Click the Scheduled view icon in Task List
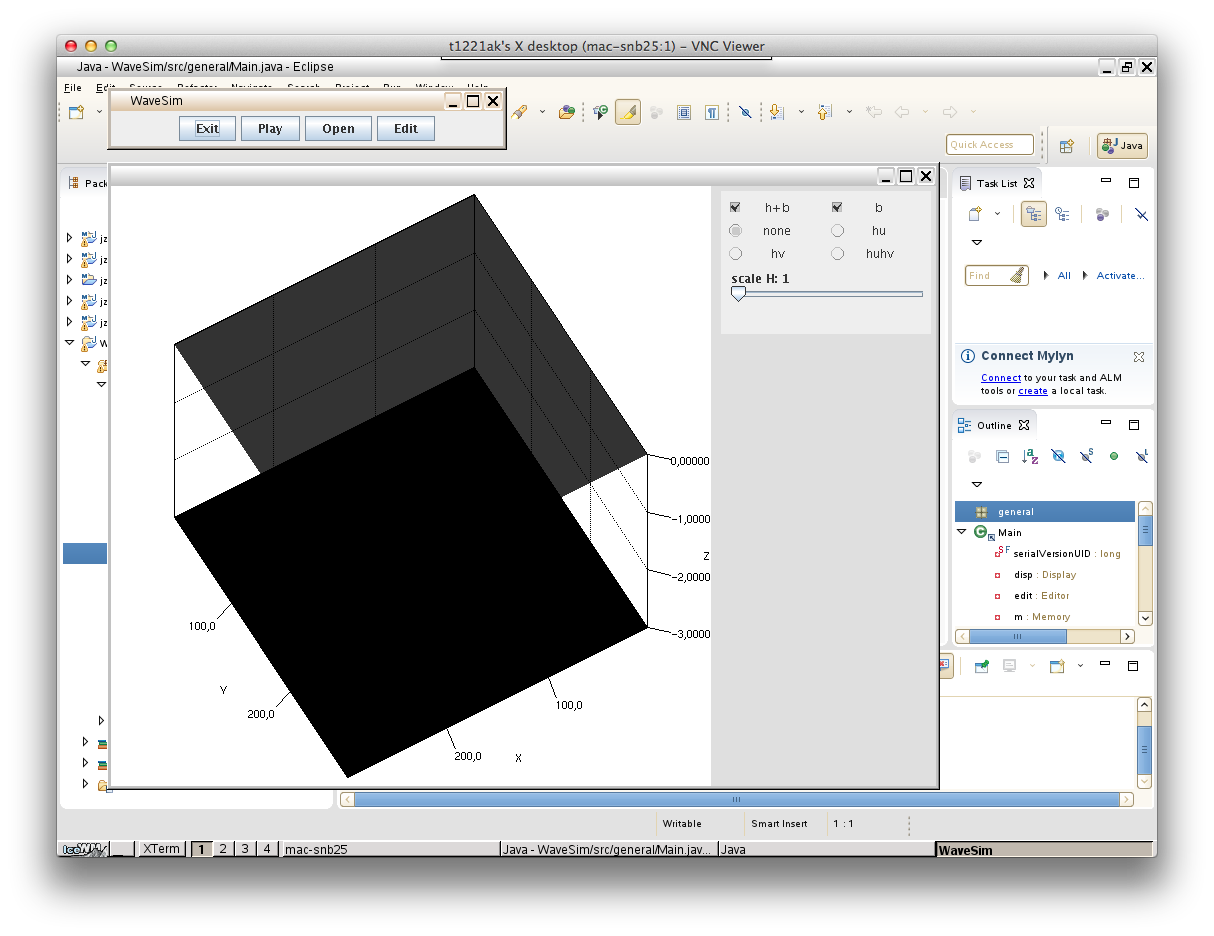This screenshot has height=936, width=1214. (x=1062, y=214)
